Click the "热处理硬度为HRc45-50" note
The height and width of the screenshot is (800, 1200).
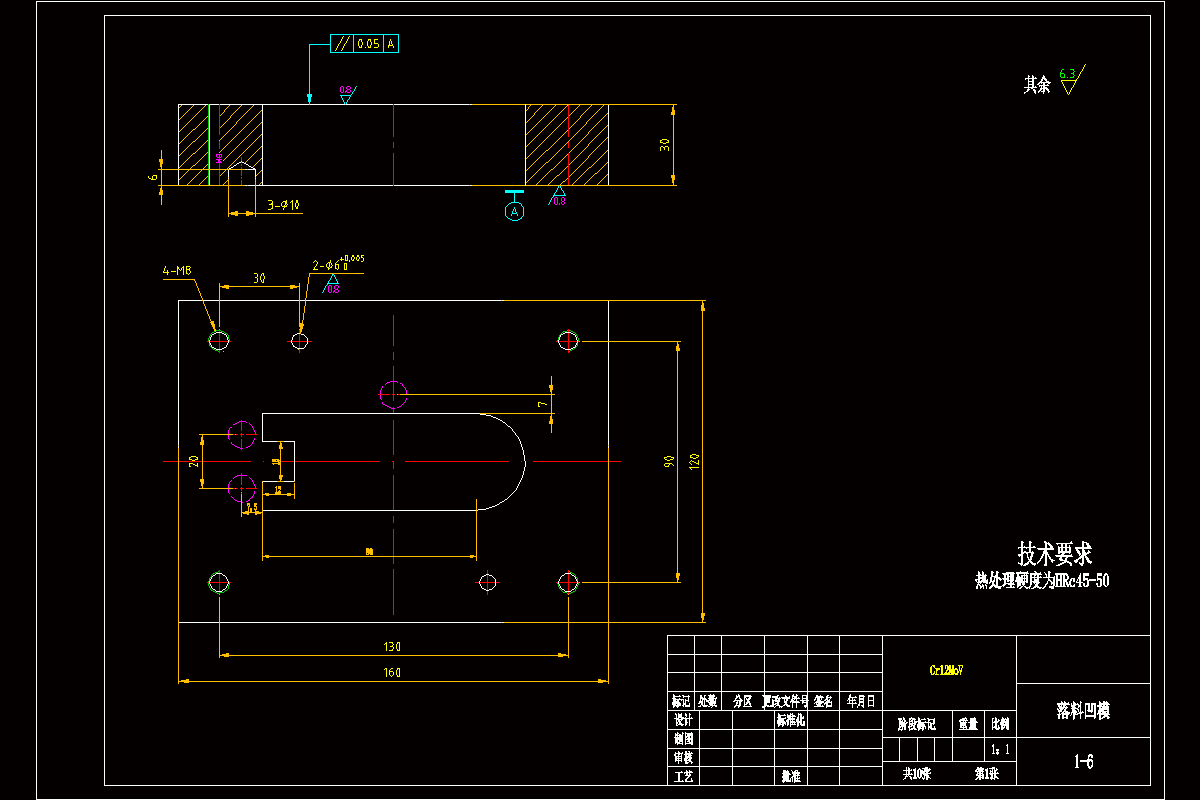[1042, 580]
